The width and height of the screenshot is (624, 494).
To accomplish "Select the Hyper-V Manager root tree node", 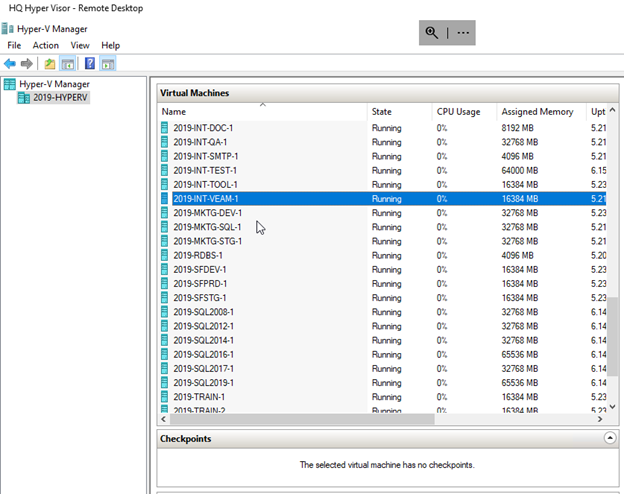I will pyautogui.click(x=55, y=84).
